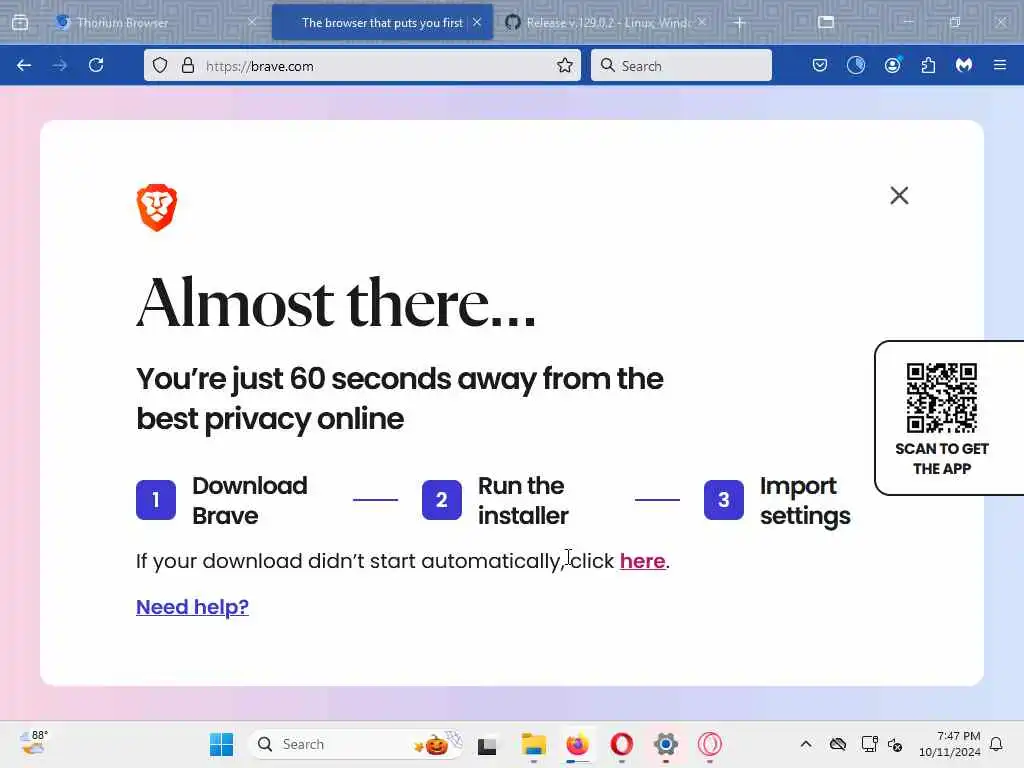Open Firefox View icon in tab strip
This screenshot has width=1024, height=768.
pyautogui.click(x=20, y=22)
